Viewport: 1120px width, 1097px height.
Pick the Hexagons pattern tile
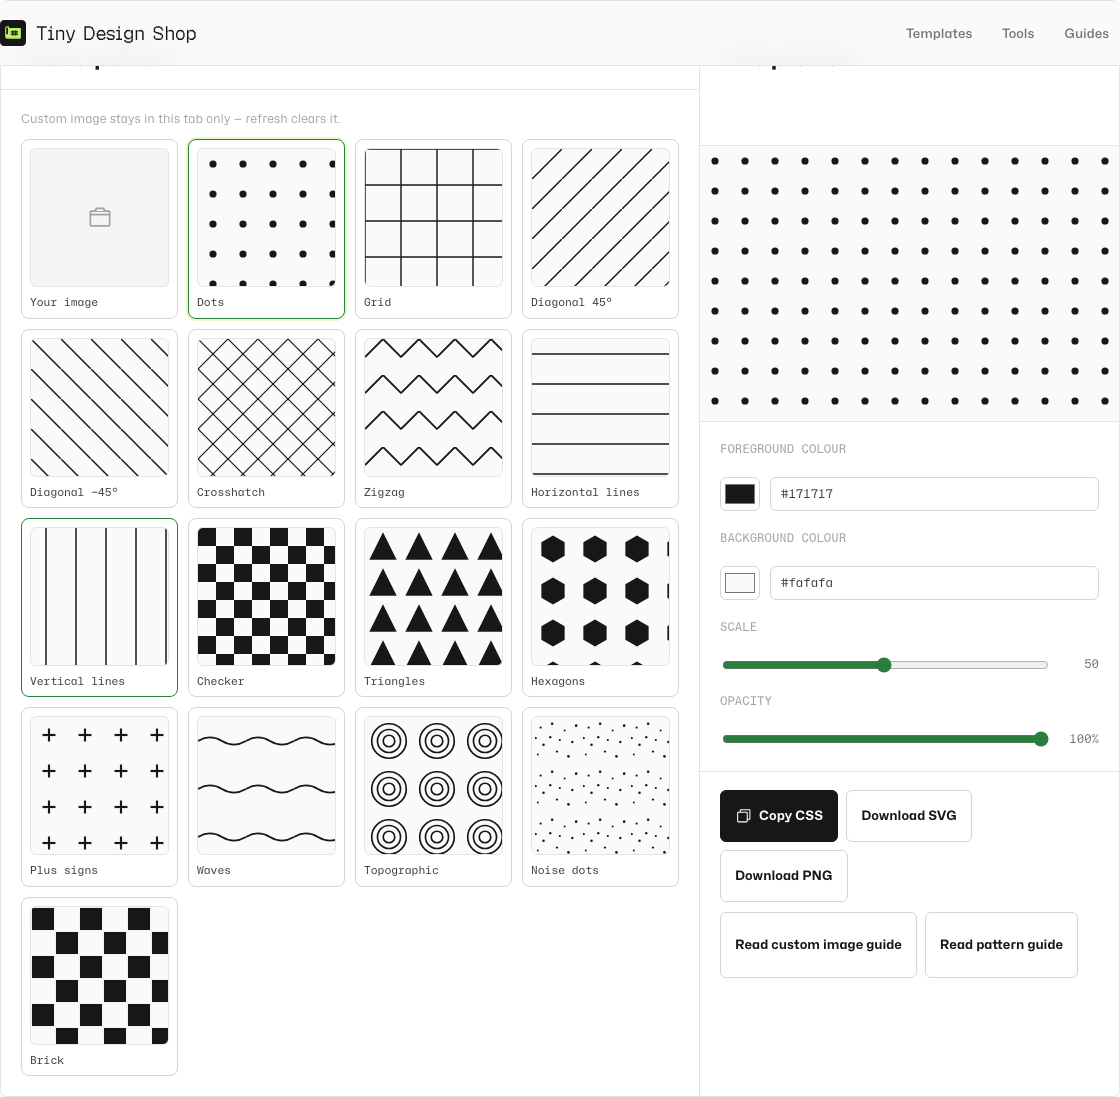(x=601, y=608)
